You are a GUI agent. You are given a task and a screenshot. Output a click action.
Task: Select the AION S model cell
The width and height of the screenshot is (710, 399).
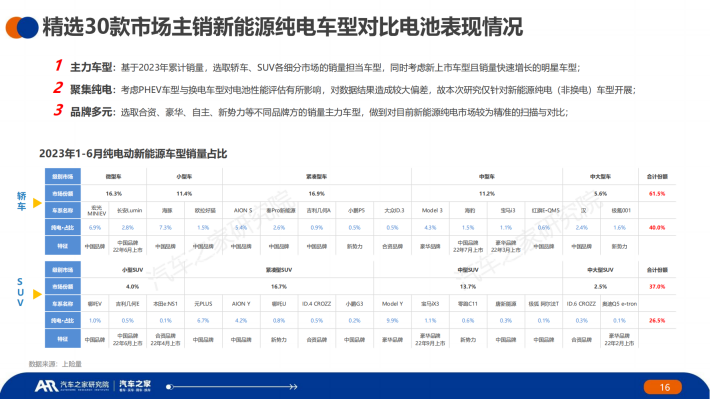(x=241, y=210)
